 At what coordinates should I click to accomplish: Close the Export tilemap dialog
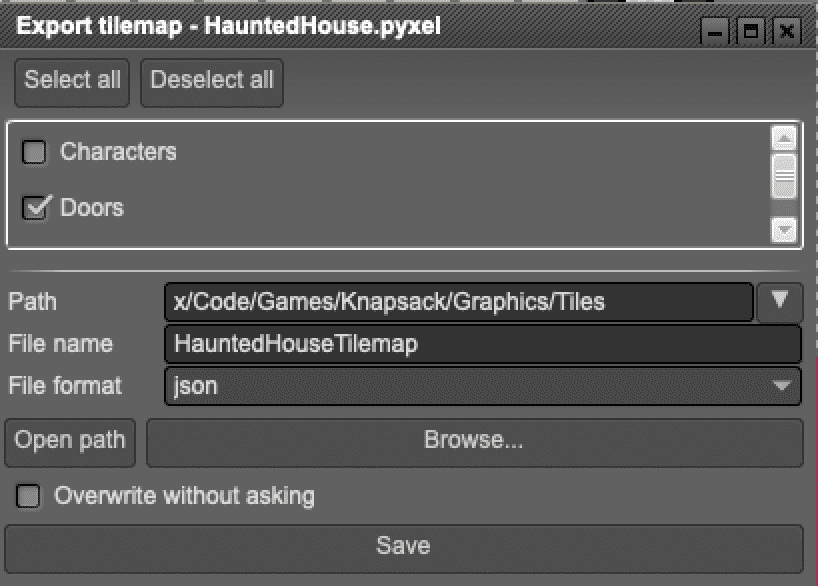click(x=786, y=31)
